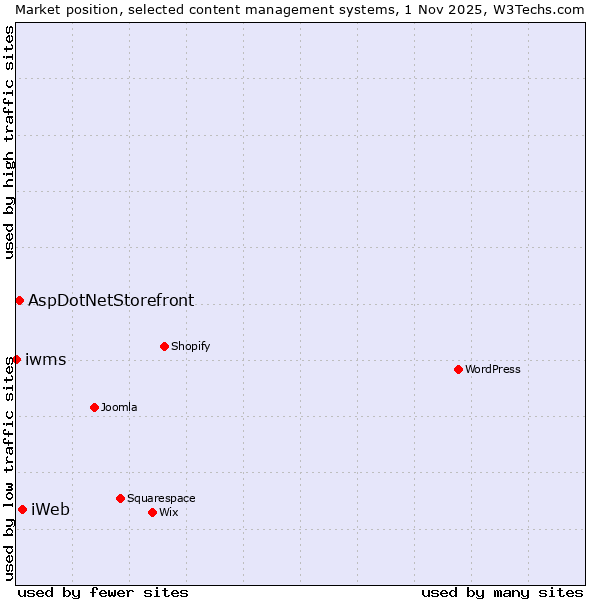Click the 'used by high traffic sites' axis label

9,142
